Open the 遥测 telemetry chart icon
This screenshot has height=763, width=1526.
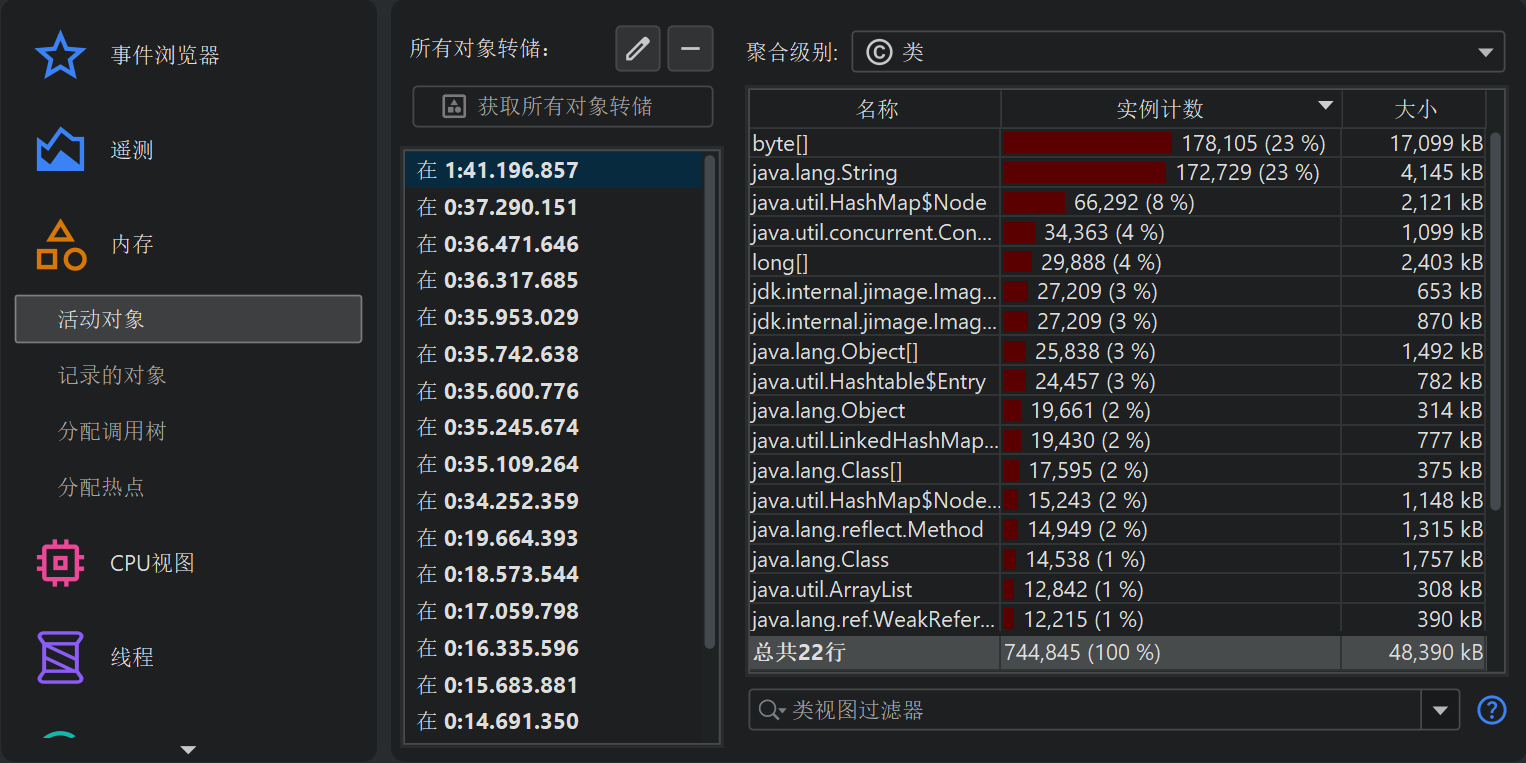pos(60,150)
